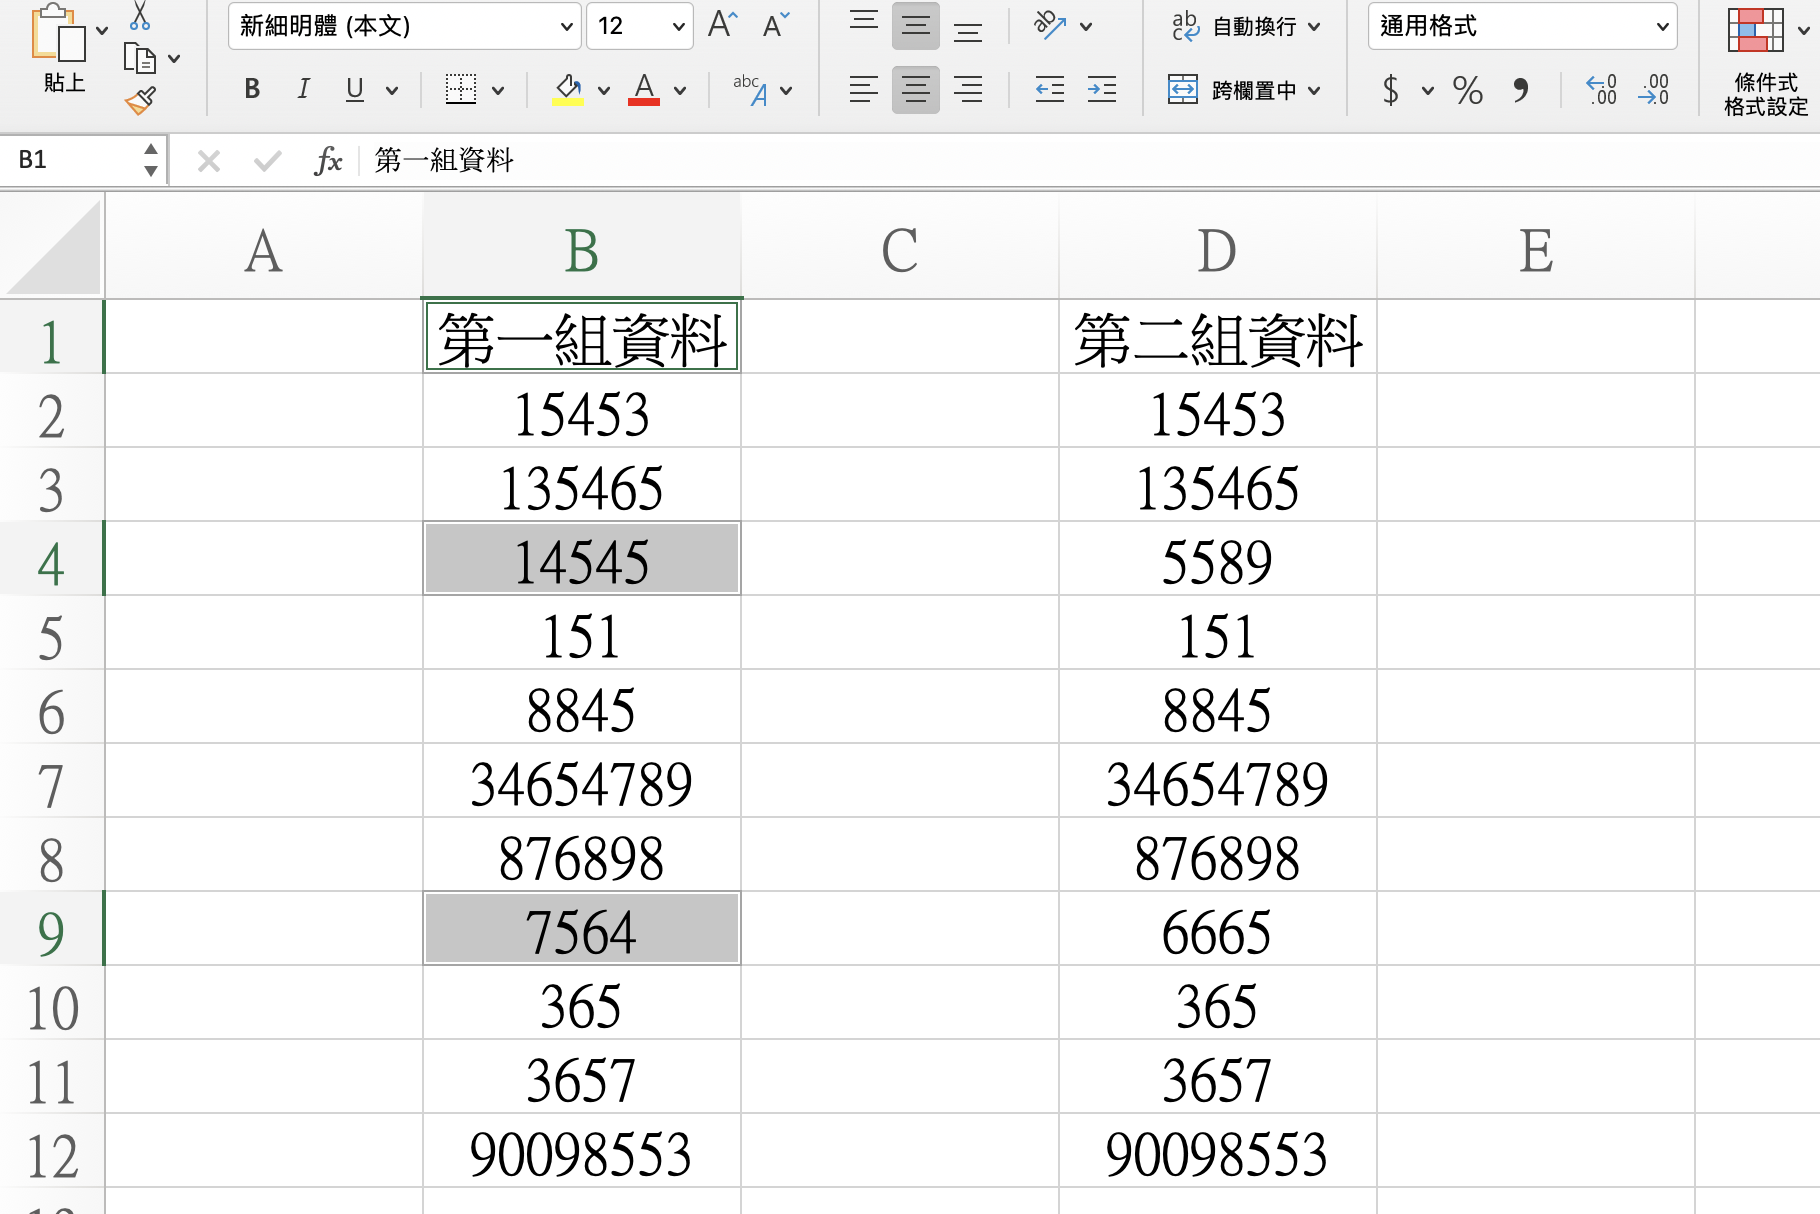The image size is (1820, 1214).
Task: Click the Insert Function fx icon
Action: point(329,159)
